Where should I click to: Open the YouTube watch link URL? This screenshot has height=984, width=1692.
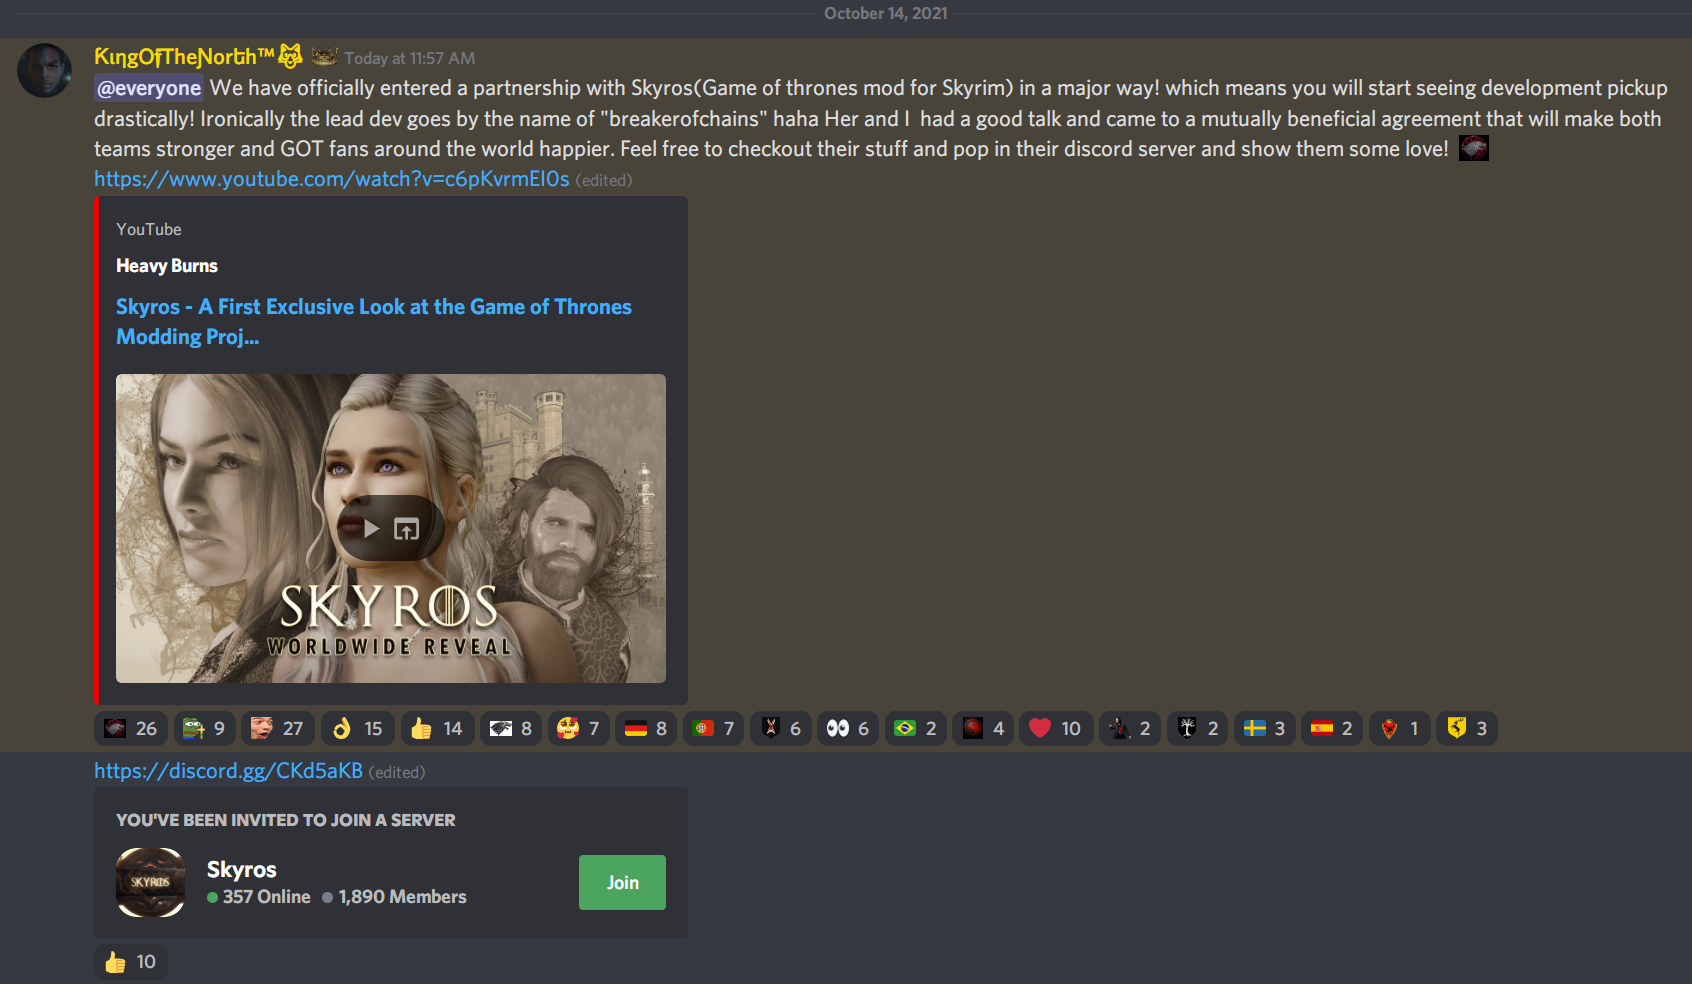(x=332, y=179)
